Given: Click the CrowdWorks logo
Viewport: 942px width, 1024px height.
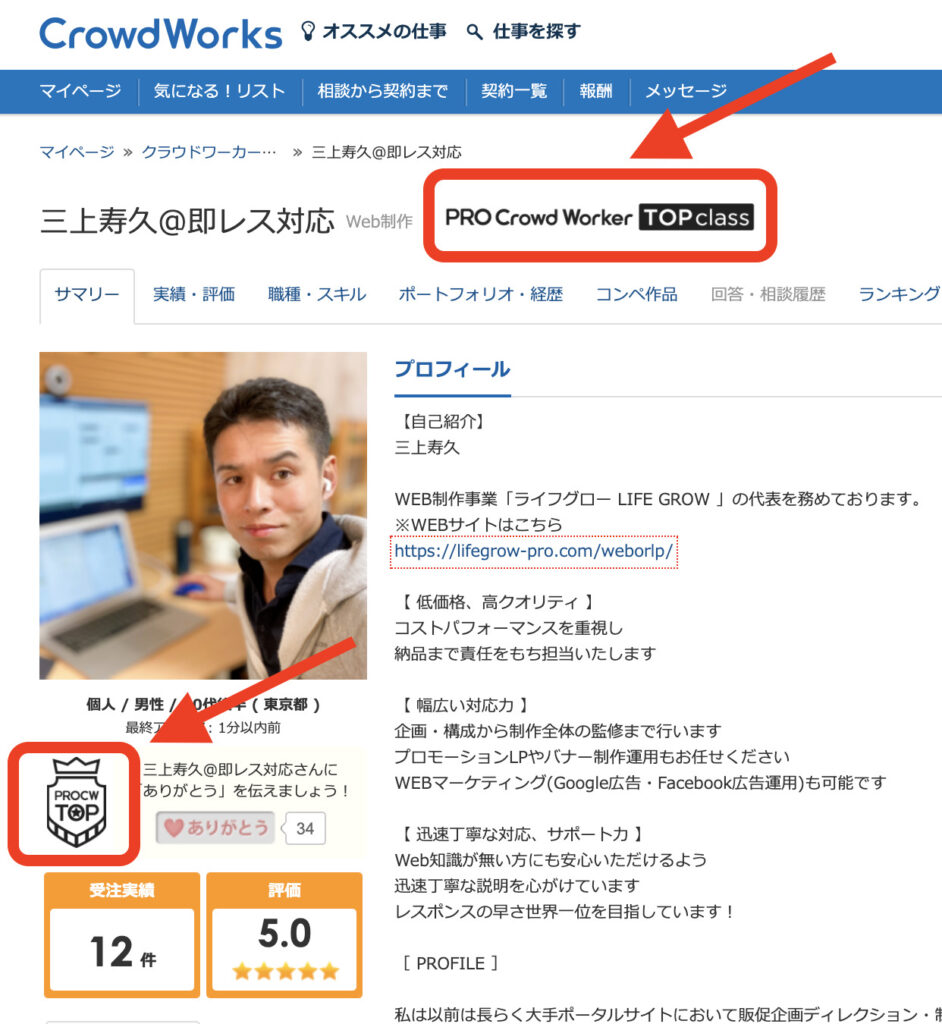Looking at the screenshot, I should tap(161, 33).
